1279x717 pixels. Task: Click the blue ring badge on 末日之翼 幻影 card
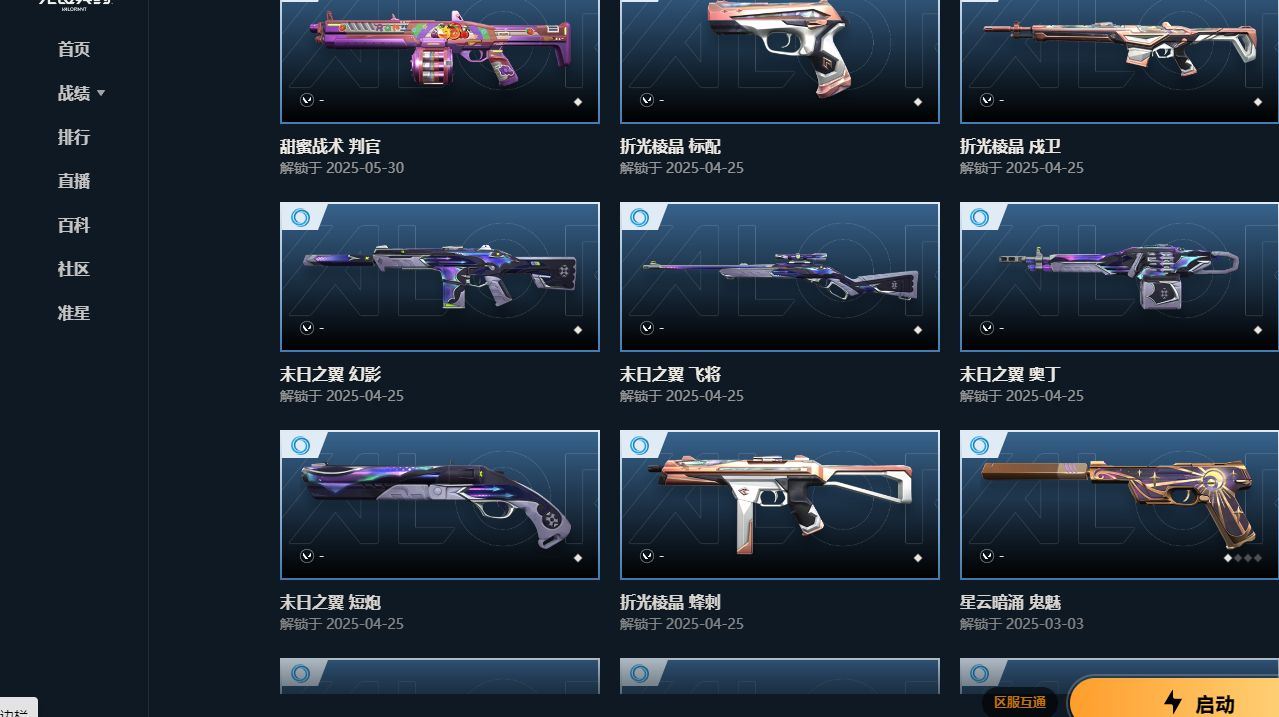(301, 217)
